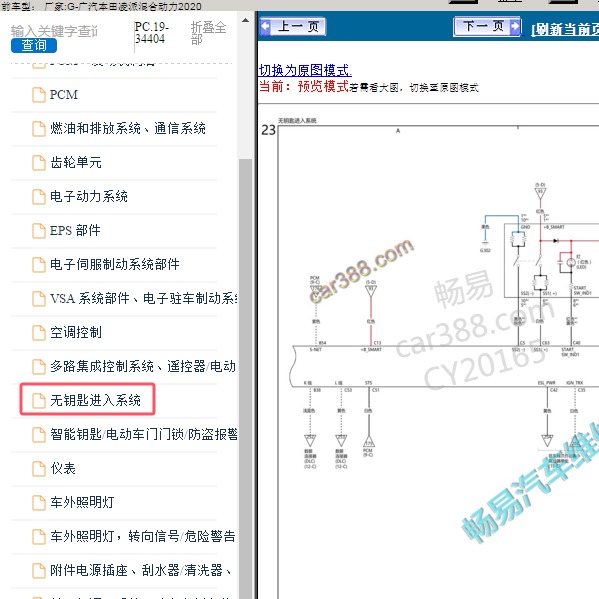Click the document icon beside PCM

point(39,95)
